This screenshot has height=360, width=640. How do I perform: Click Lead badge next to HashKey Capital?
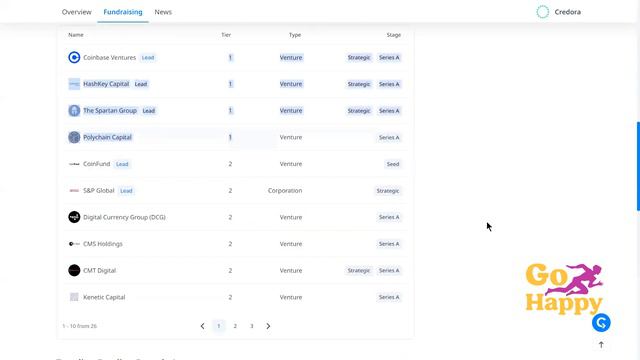tap(141, 84)
